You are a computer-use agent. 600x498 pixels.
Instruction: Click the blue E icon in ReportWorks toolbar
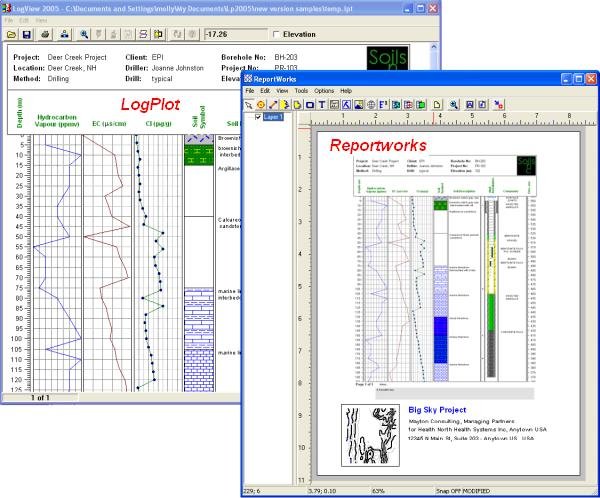383,104
